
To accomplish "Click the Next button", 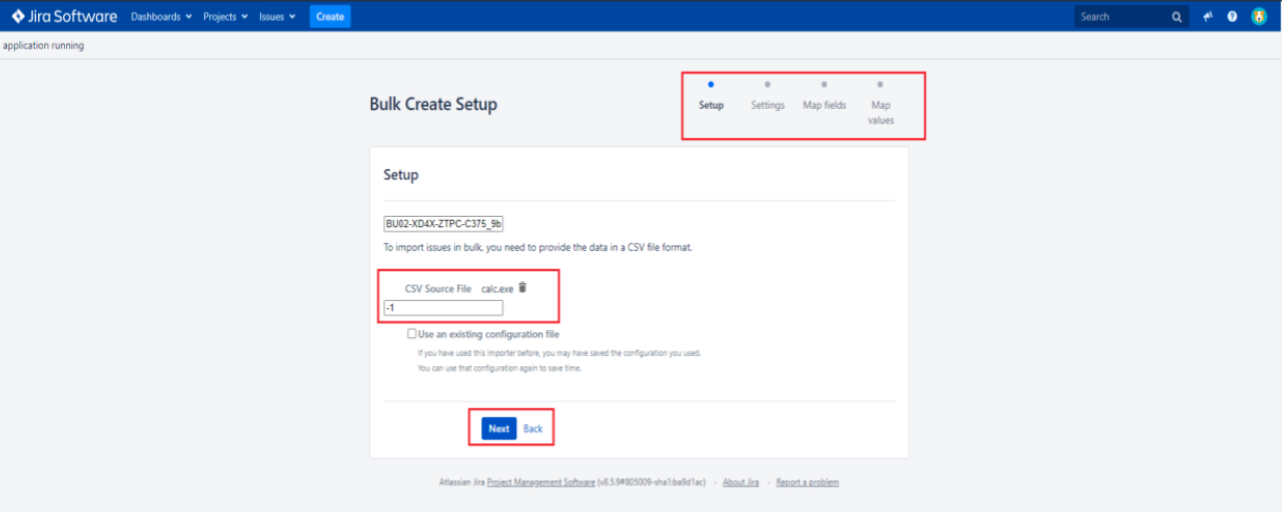I will (x=499, y=428).
